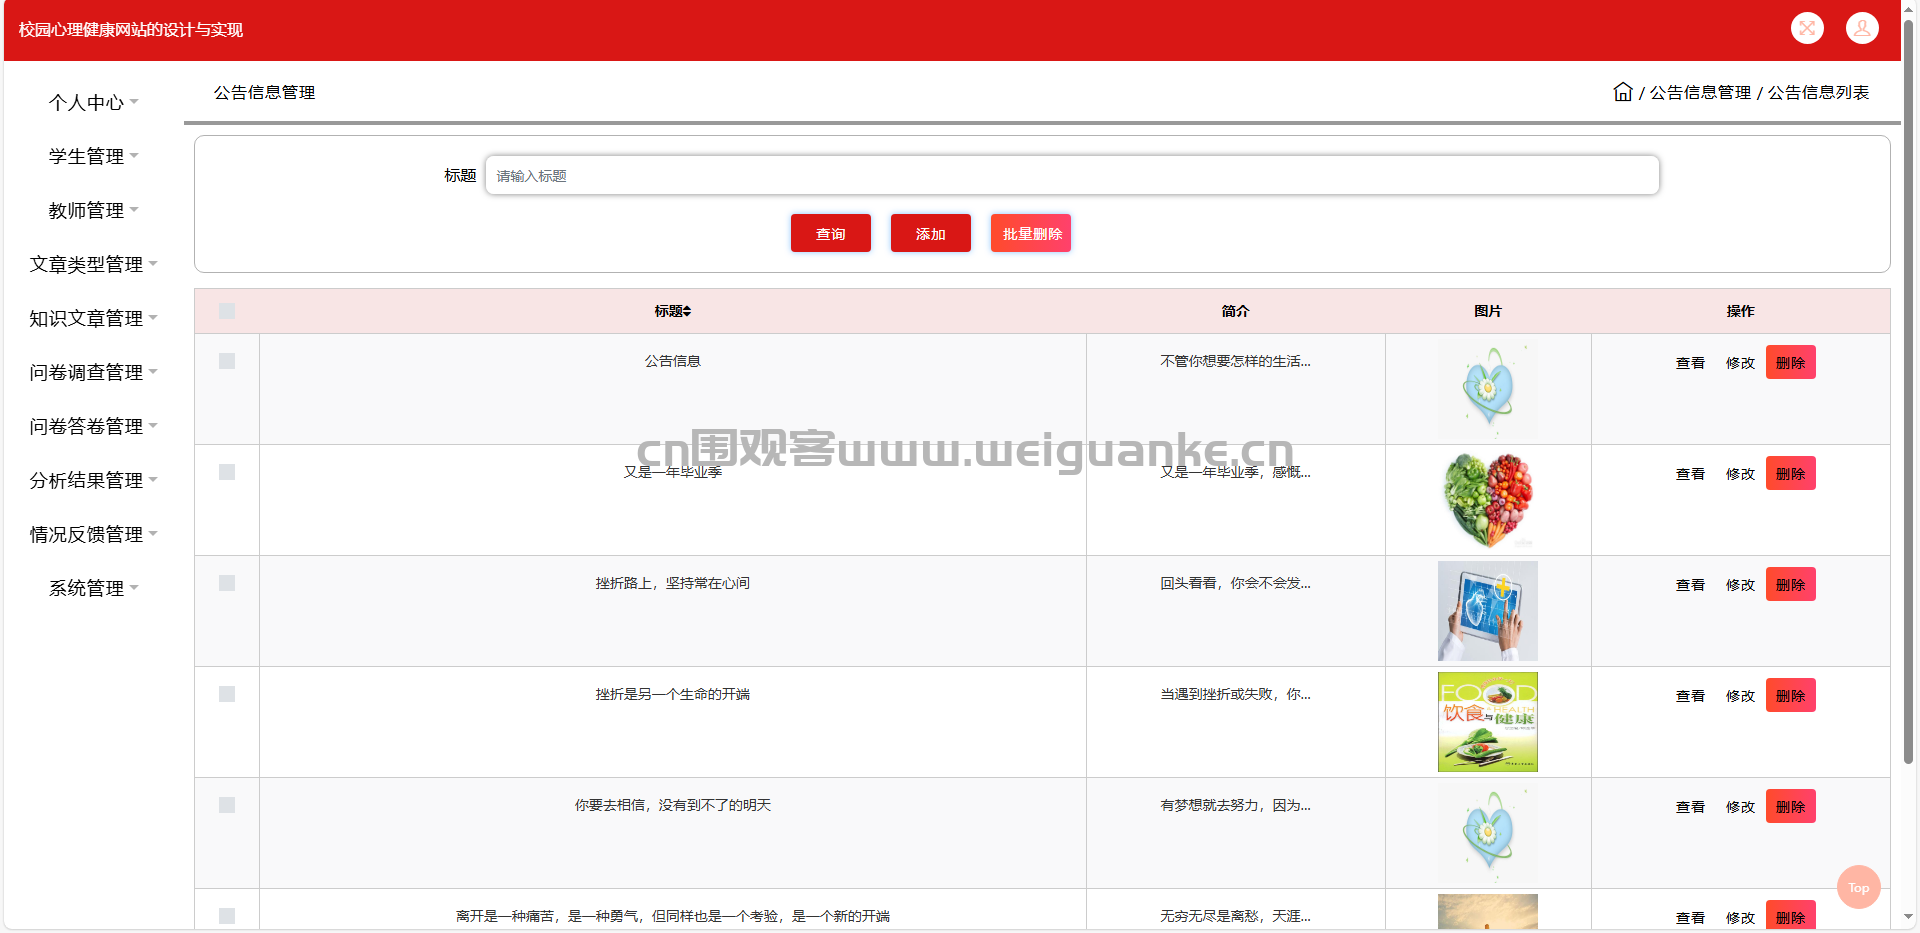
Task: Click the 简介 column header
Action: pos(1235,311)
